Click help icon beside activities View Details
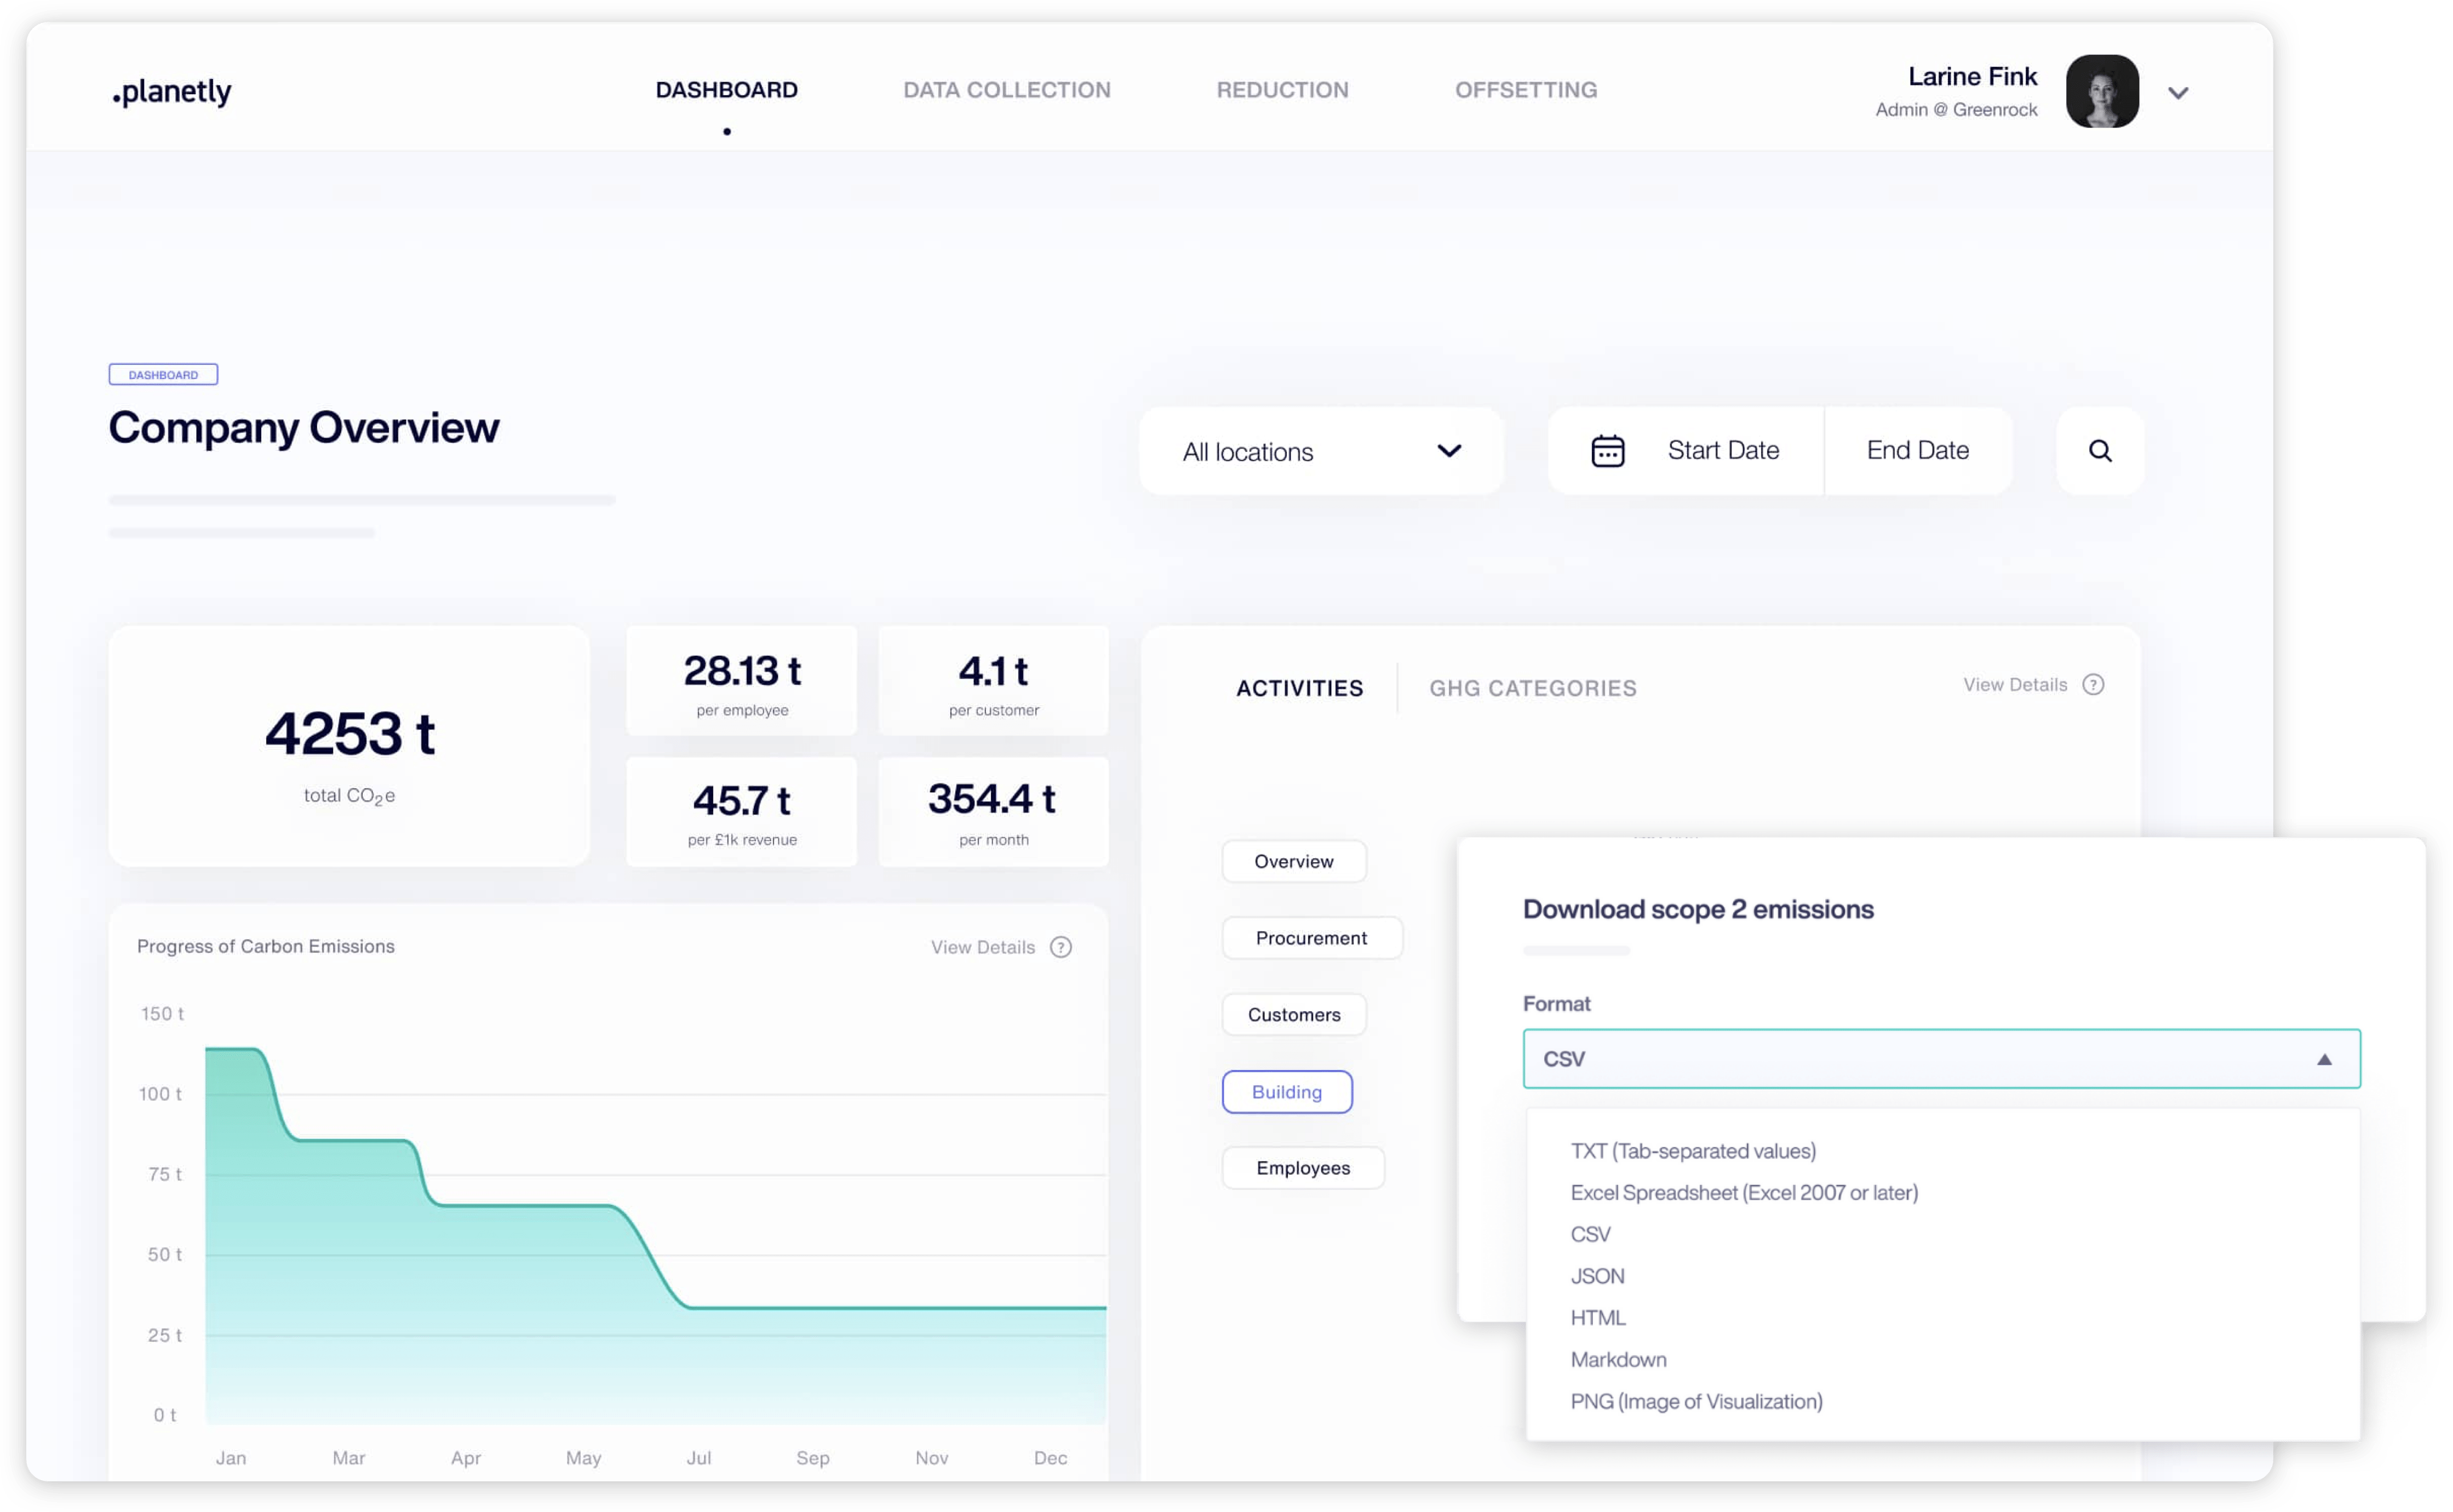This screenshot has width=2453, height=1512. 2092,685
